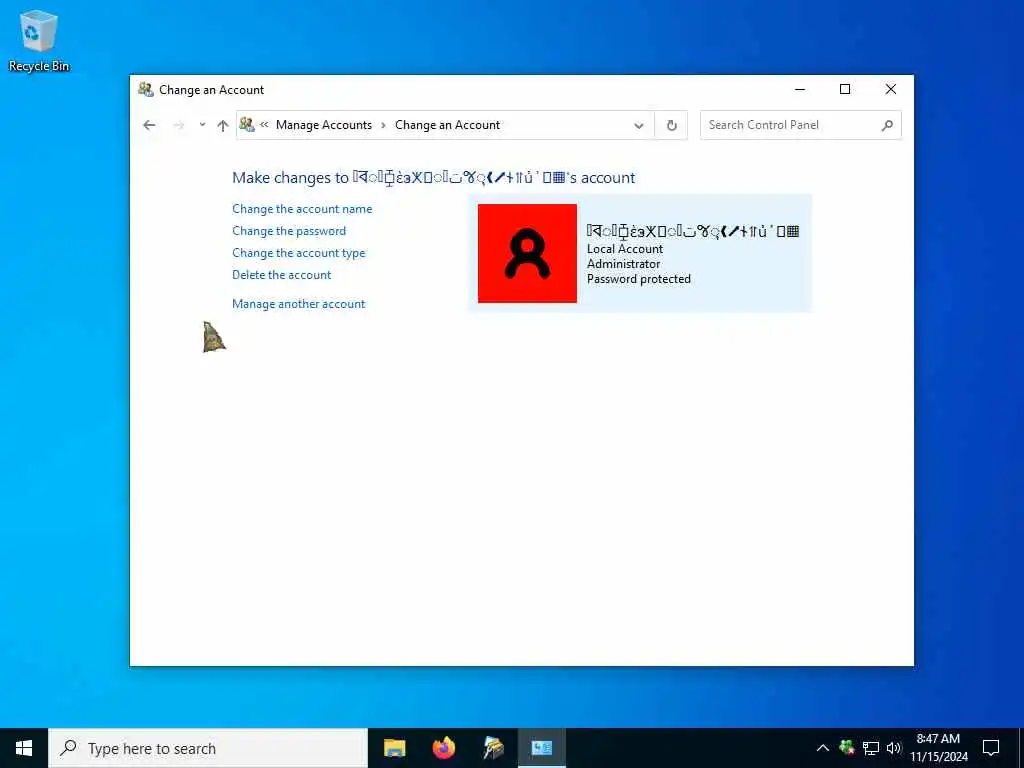Click the Password protected label

point(639,279)
